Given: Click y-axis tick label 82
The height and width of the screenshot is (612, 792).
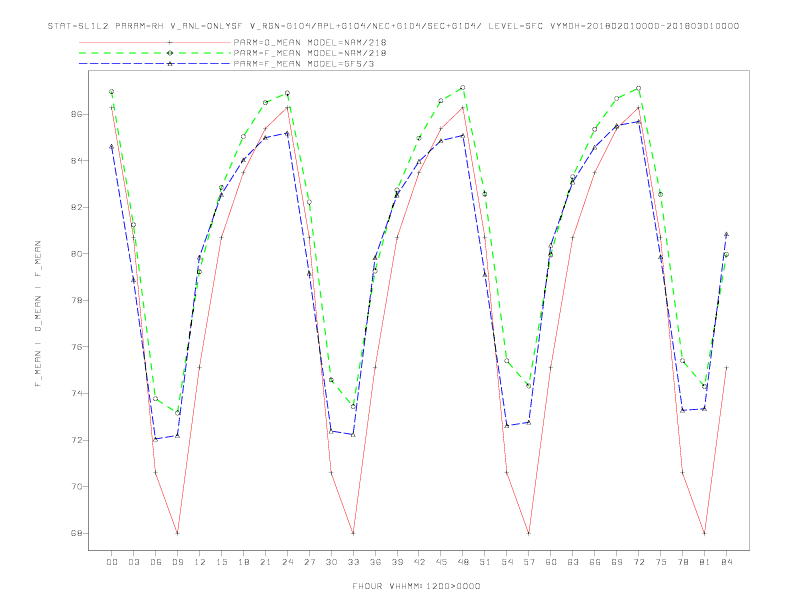Looking at the screenshot, I should pyautogui.click(x=75, y=208).
